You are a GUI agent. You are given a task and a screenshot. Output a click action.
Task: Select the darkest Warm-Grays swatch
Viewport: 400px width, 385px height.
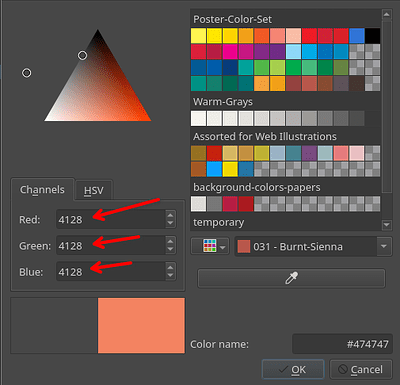[372, 118]
